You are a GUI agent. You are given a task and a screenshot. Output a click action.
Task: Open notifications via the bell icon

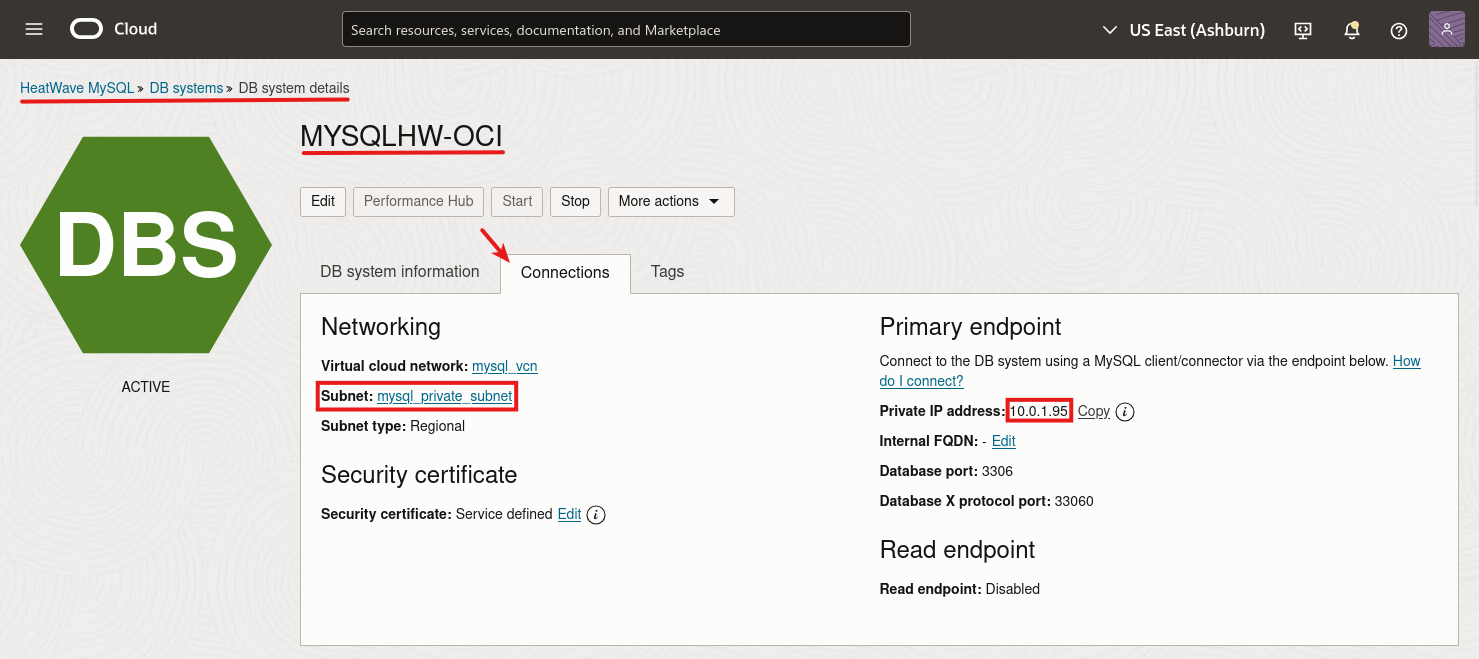[x=1351, y=30]
